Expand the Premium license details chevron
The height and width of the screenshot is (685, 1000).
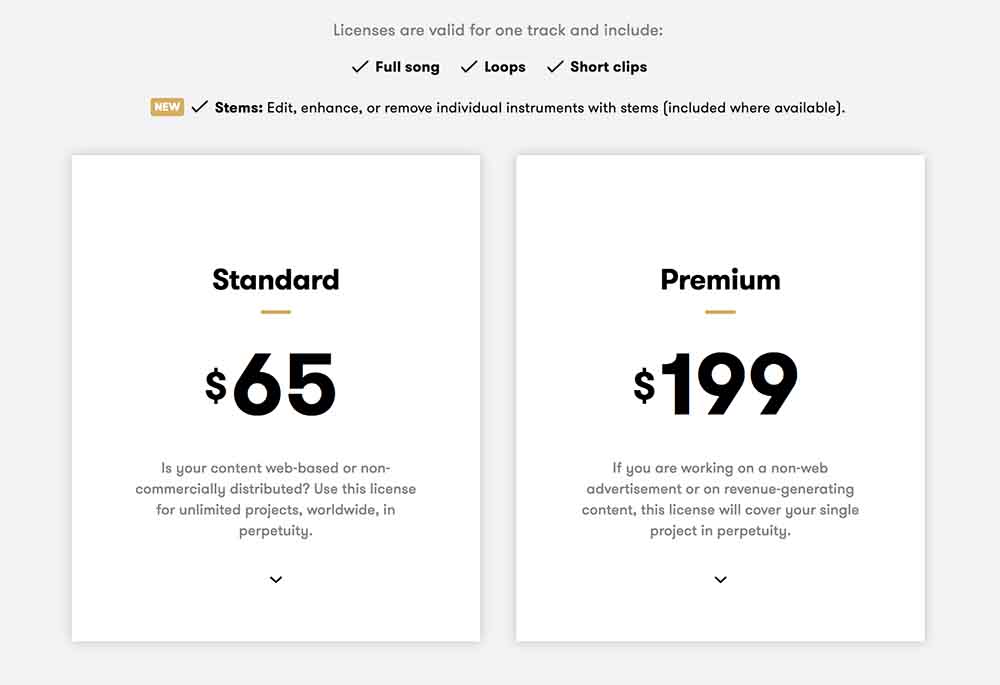coord(720,580)
